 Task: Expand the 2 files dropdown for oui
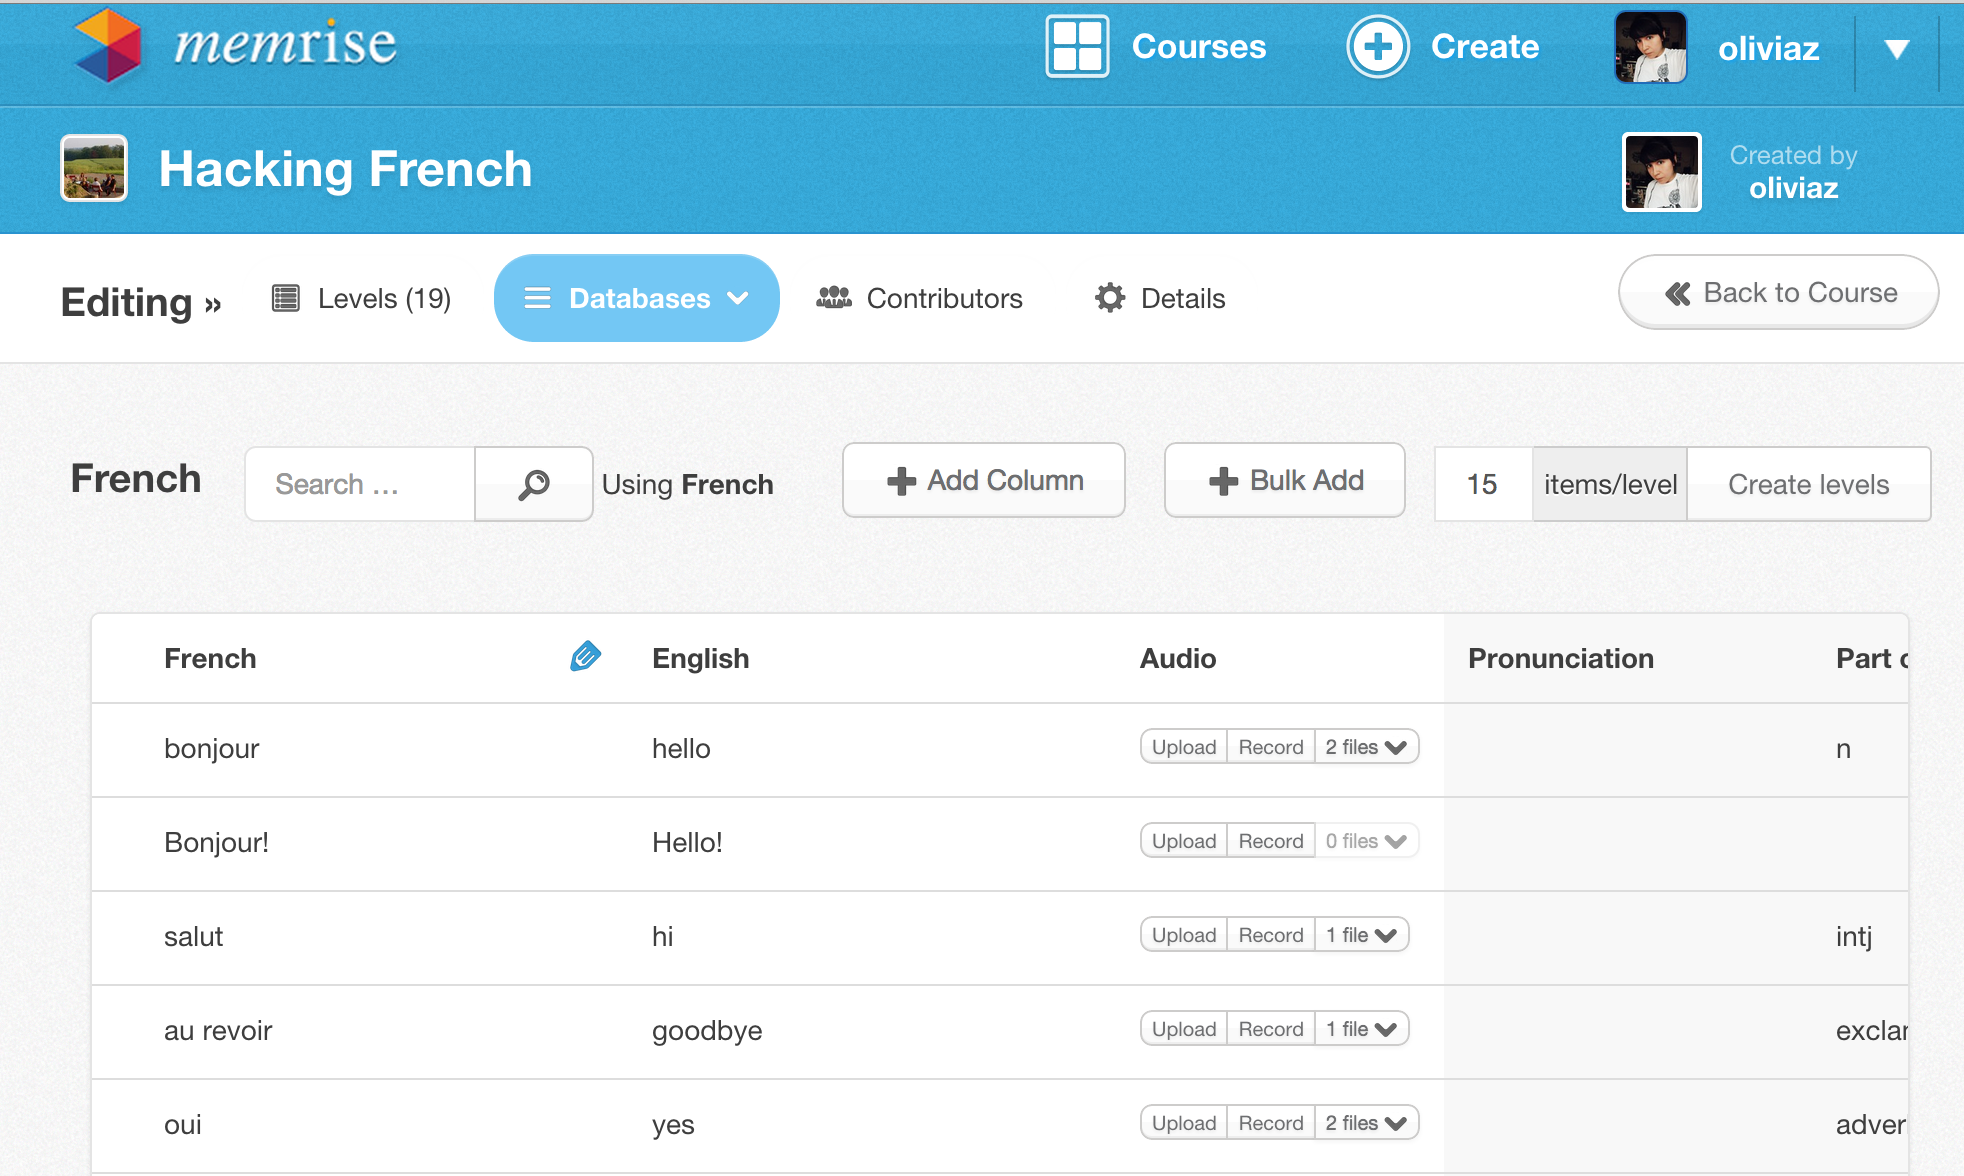1367,1123
